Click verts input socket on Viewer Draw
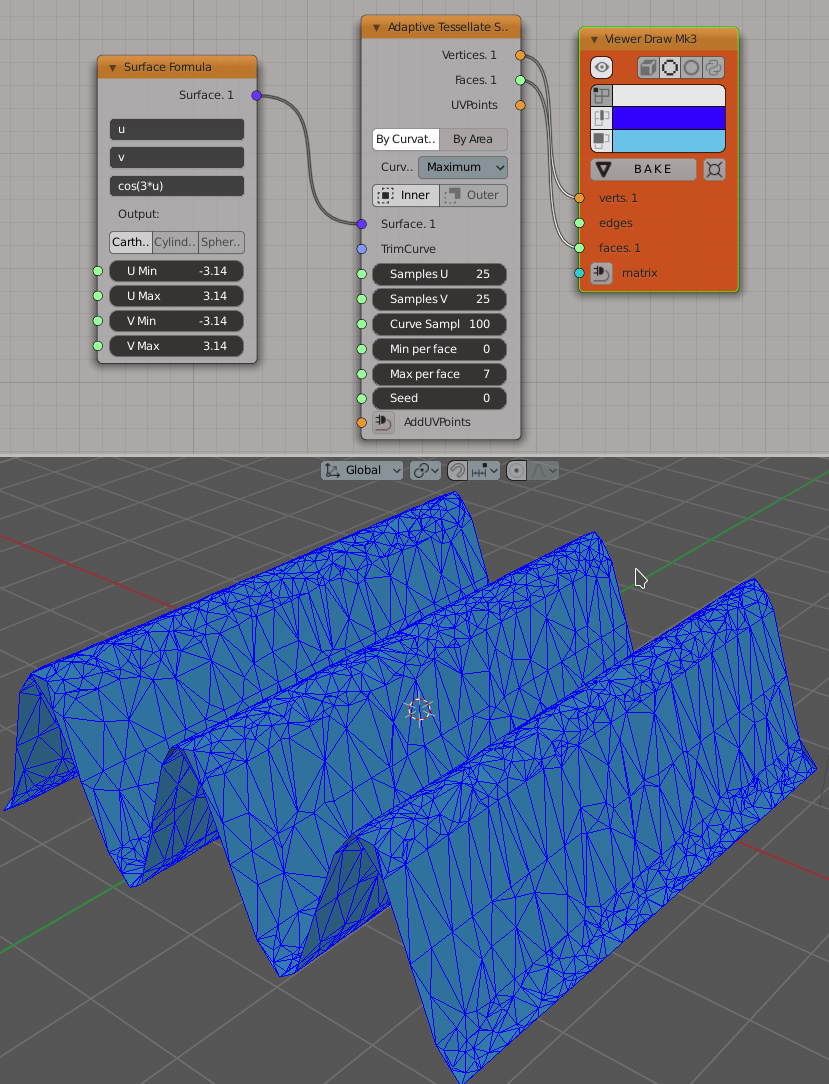The width and height of the screenshot is (829, 1084). tap(579, 198)
